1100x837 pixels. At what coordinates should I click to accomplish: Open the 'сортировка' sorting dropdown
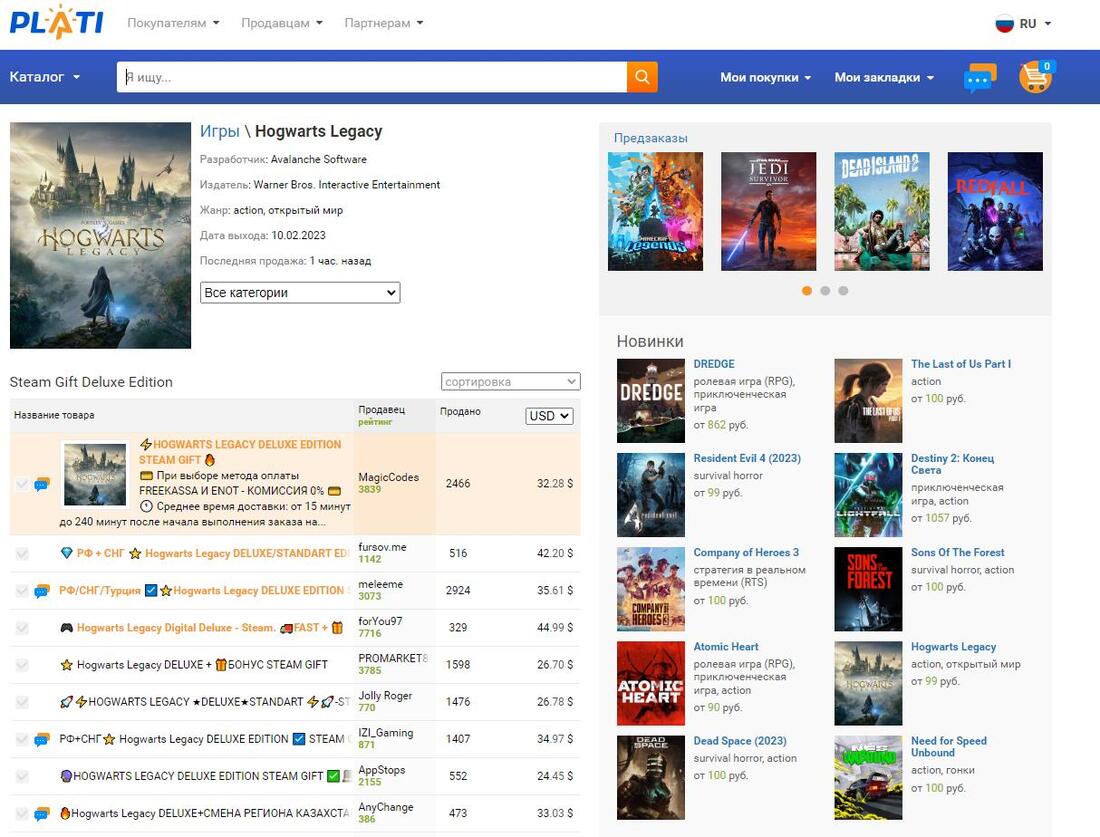pyautogui.click(x=510, y=381)
